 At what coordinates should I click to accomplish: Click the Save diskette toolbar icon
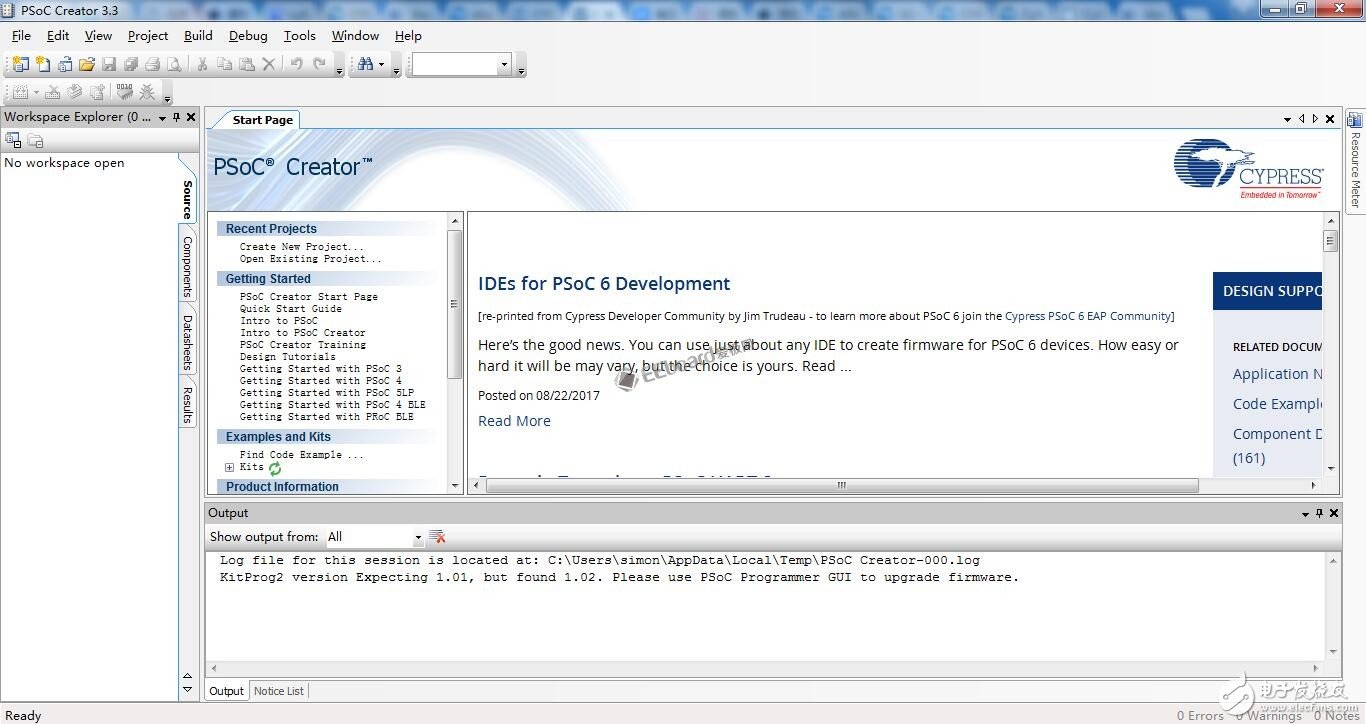[x=109, y=64]
